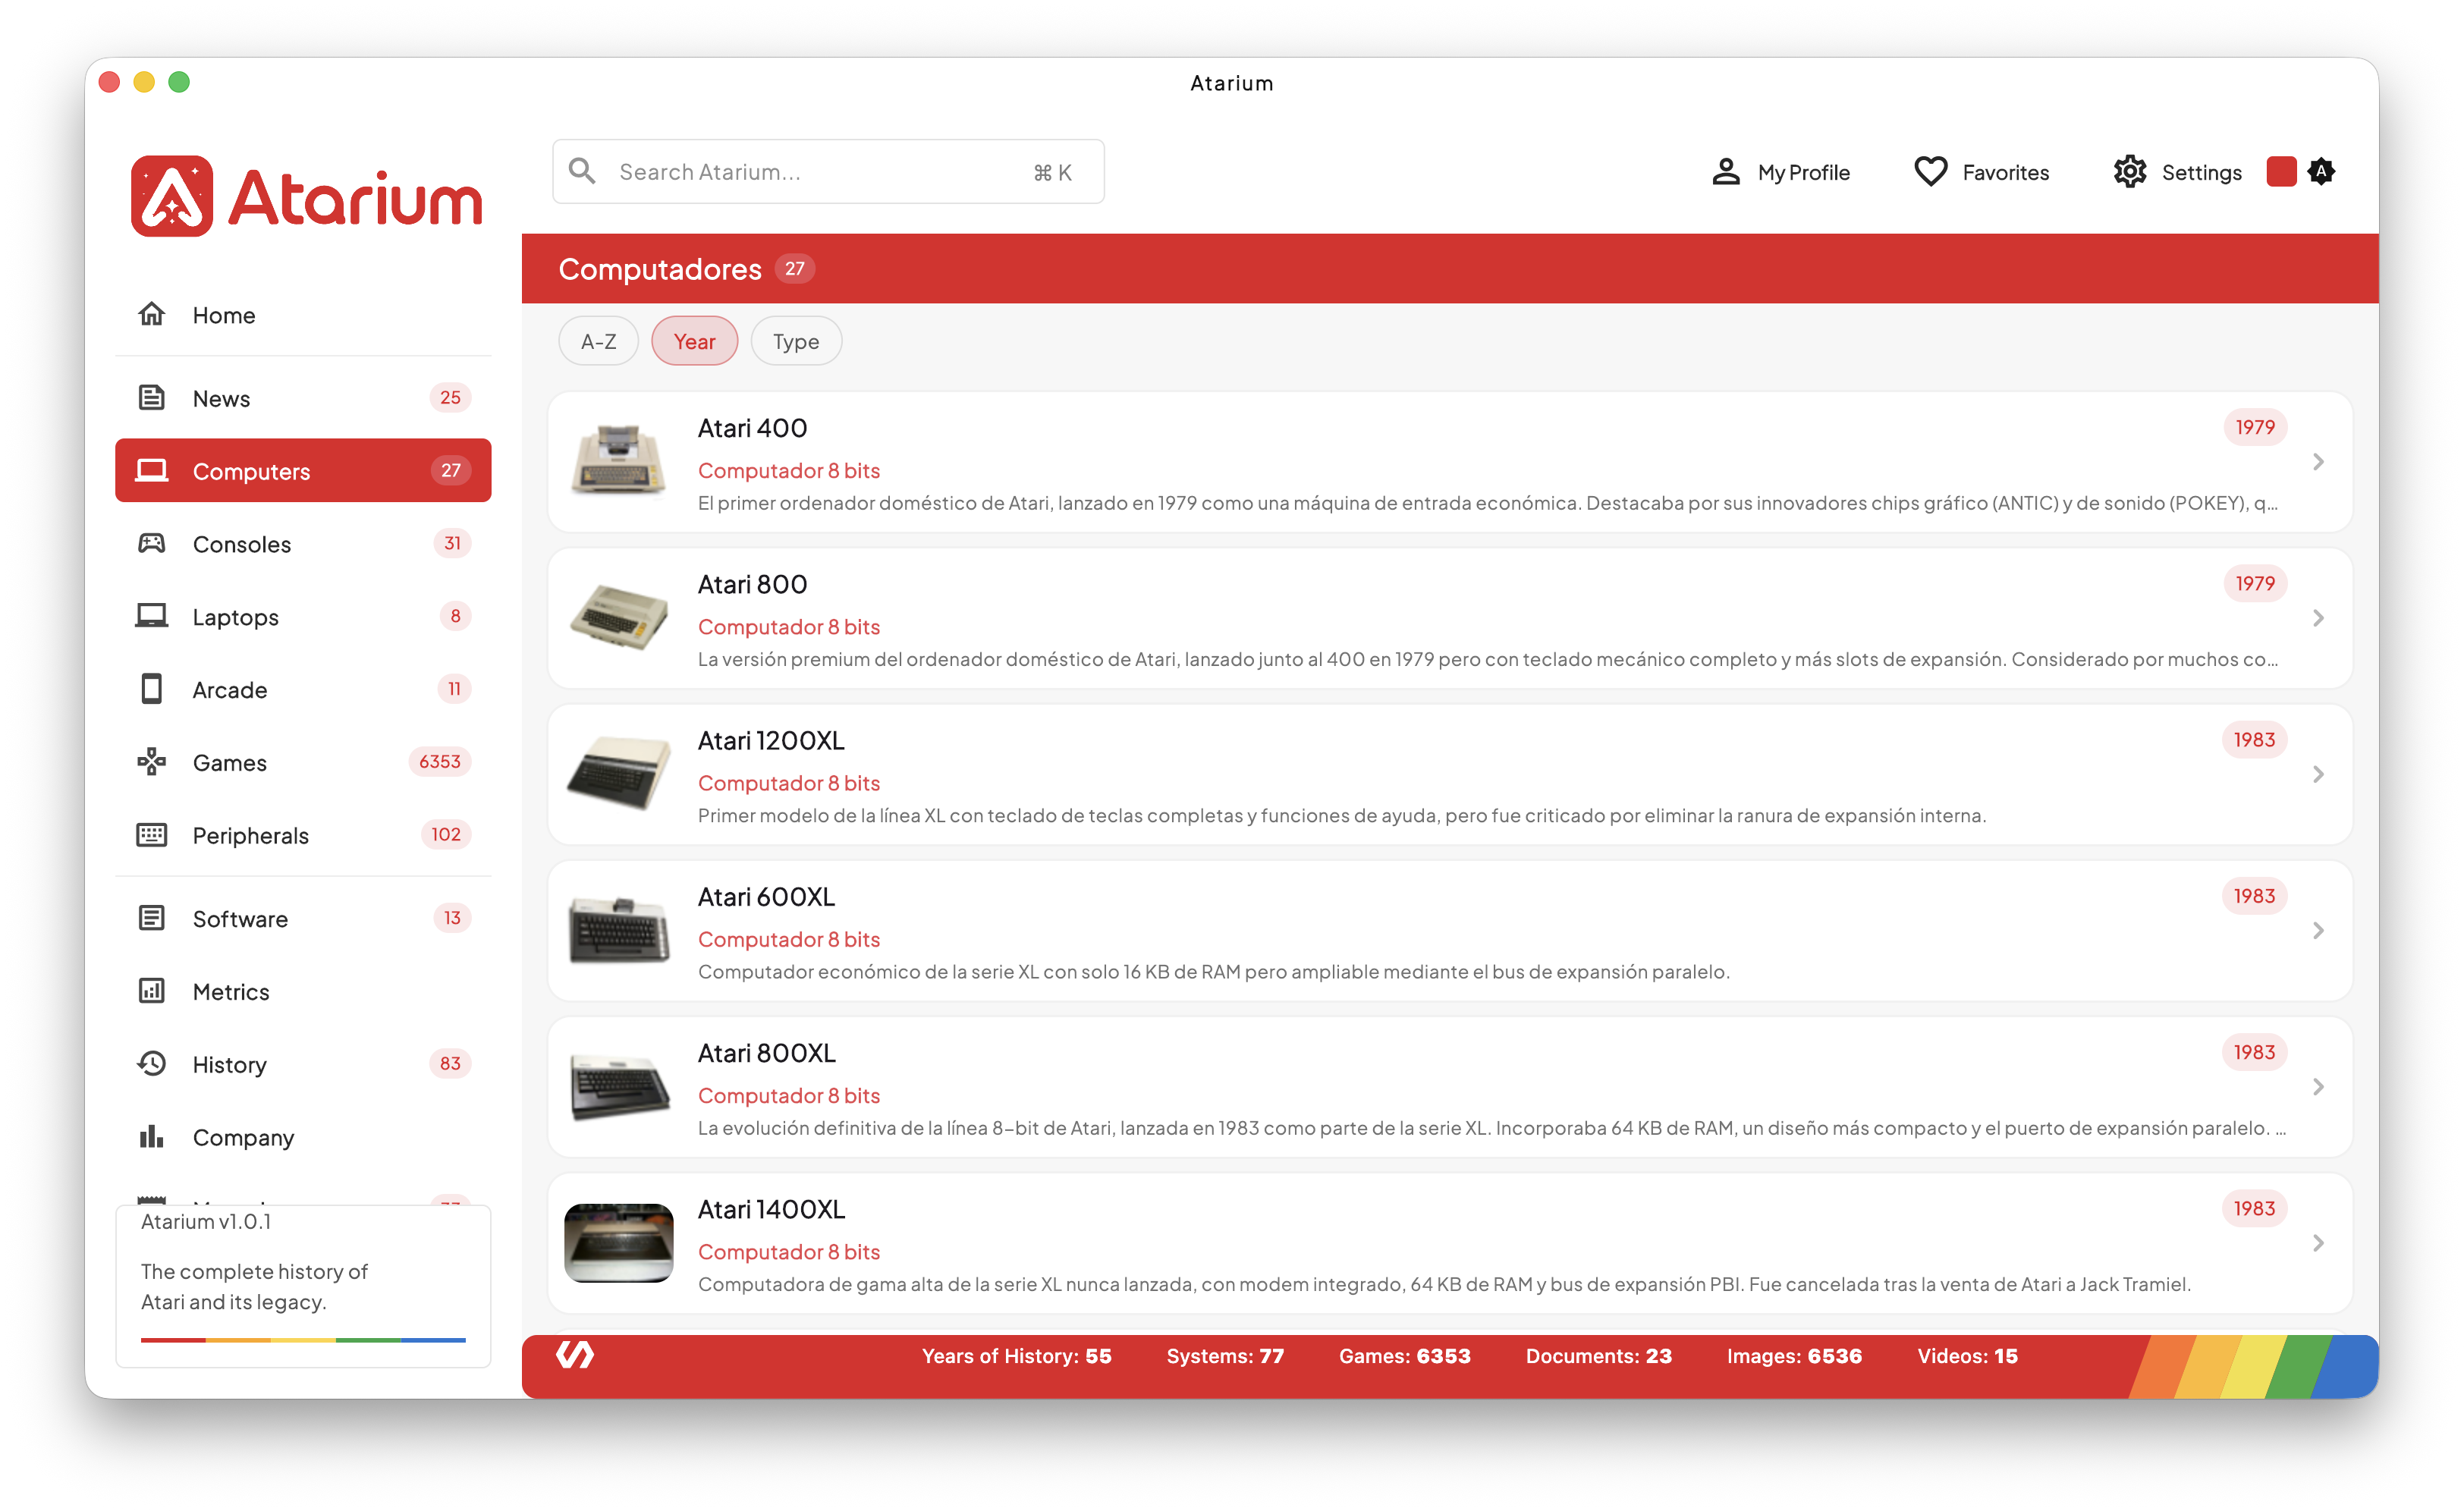
Task: Click the status bar code-slash logo icon
Action: 575,1355
